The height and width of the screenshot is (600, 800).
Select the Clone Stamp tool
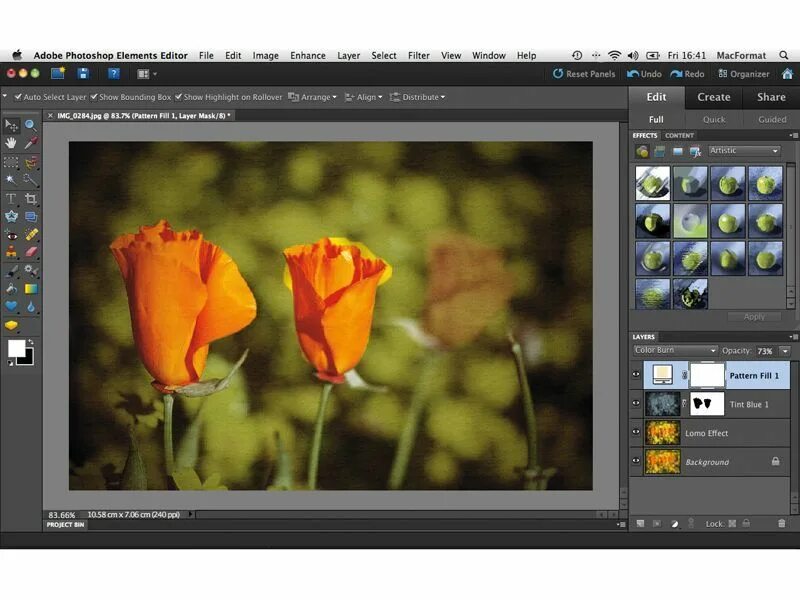coord(11,252)
